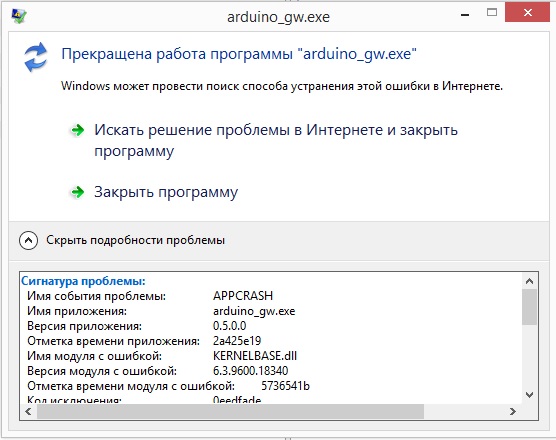The width and height of the screenshot is (556, 440).
Task: Close the arduino_gw.exe crash dialog
Action: [527, 13]
